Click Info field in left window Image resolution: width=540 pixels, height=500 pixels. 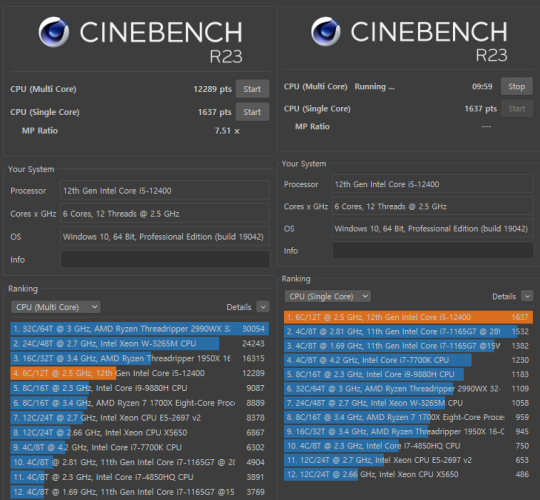[x=165, y=259]
